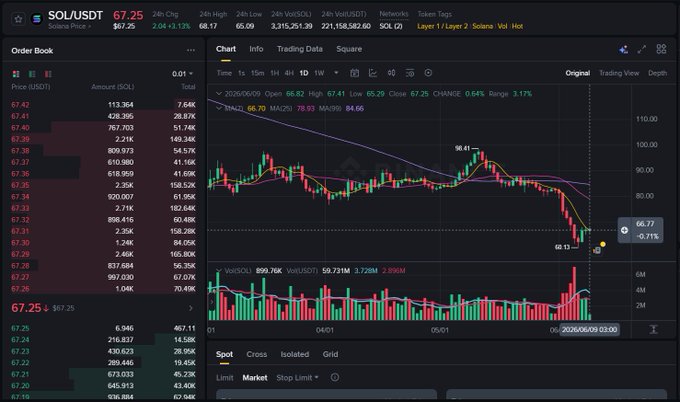Select the 1s chart interval

(x=242, y=73)
